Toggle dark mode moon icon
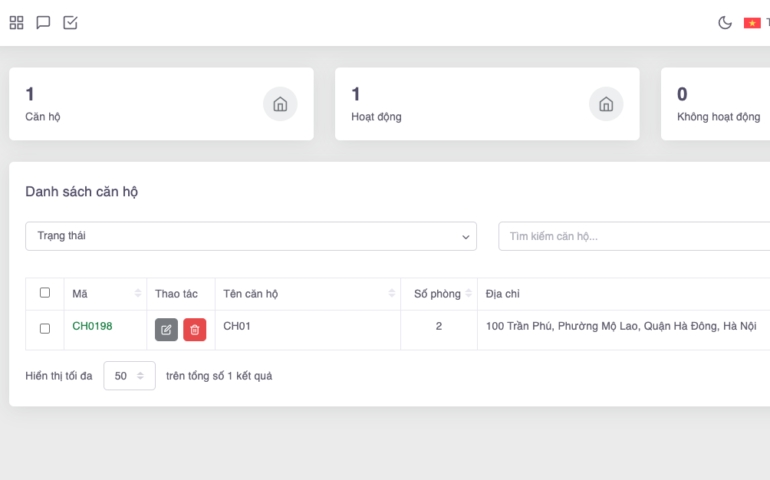 coord(725,23)
